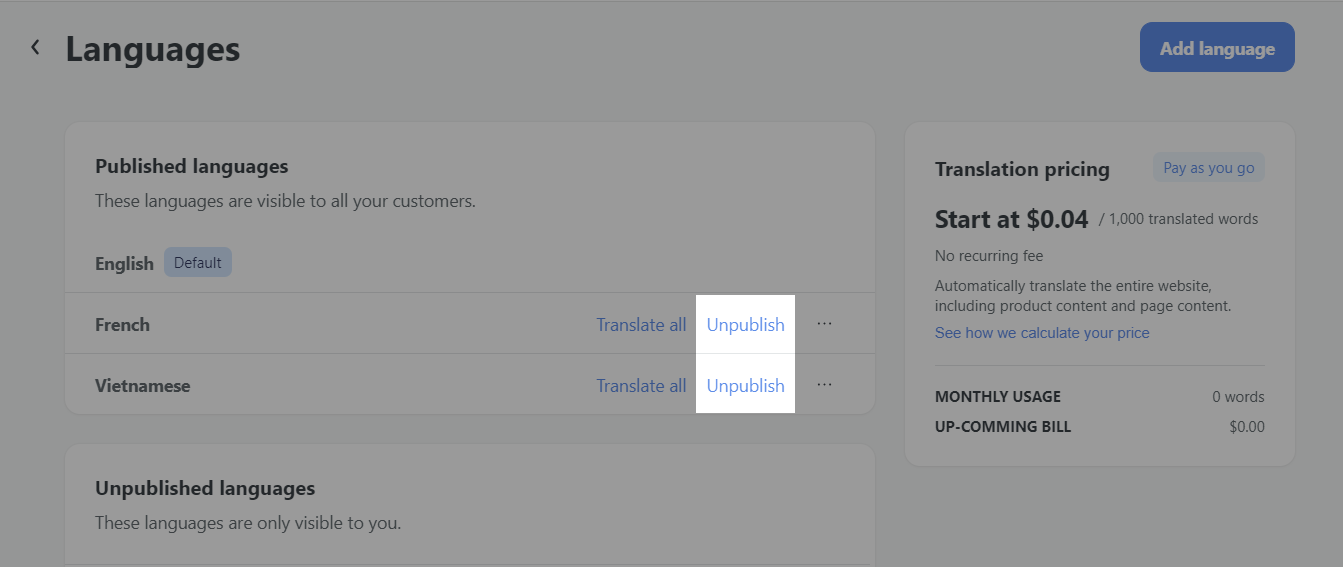
Task: Click the Monthly Usage word count
Action: pos(1238,397)
